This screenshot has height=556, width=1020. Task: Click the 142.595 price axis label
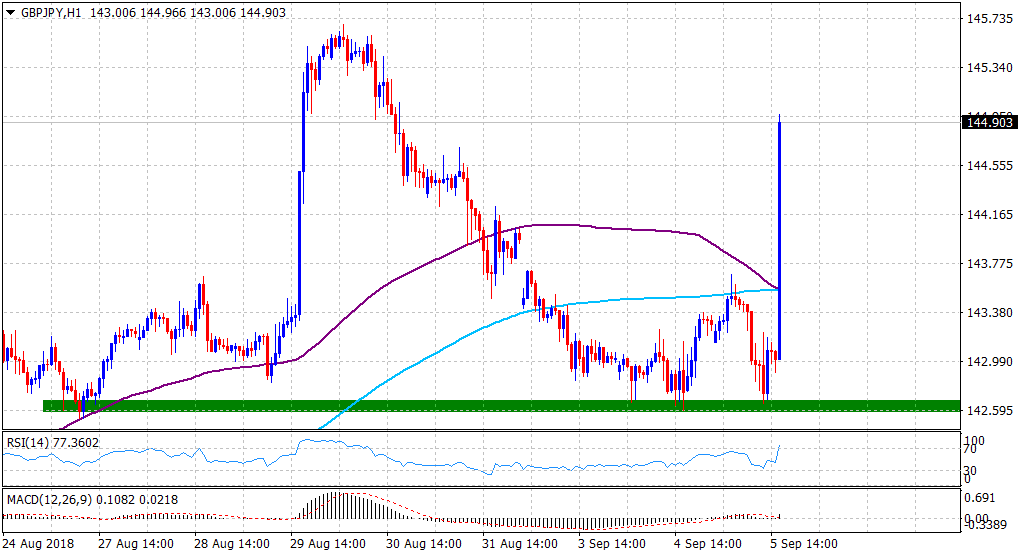pyautogui.click(x=986, y=410)
